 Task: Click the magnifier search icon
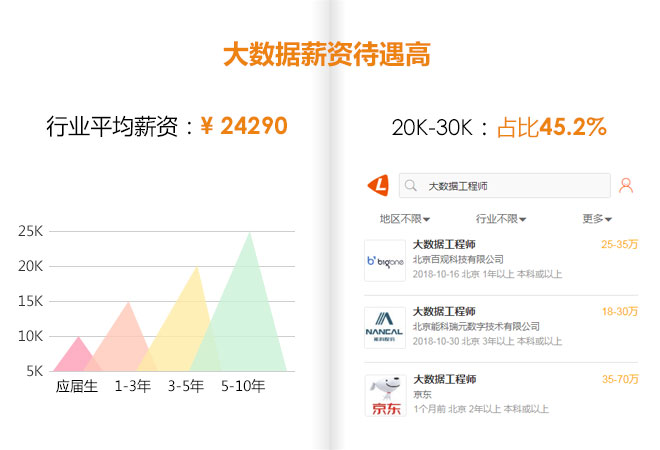[410, 186]
